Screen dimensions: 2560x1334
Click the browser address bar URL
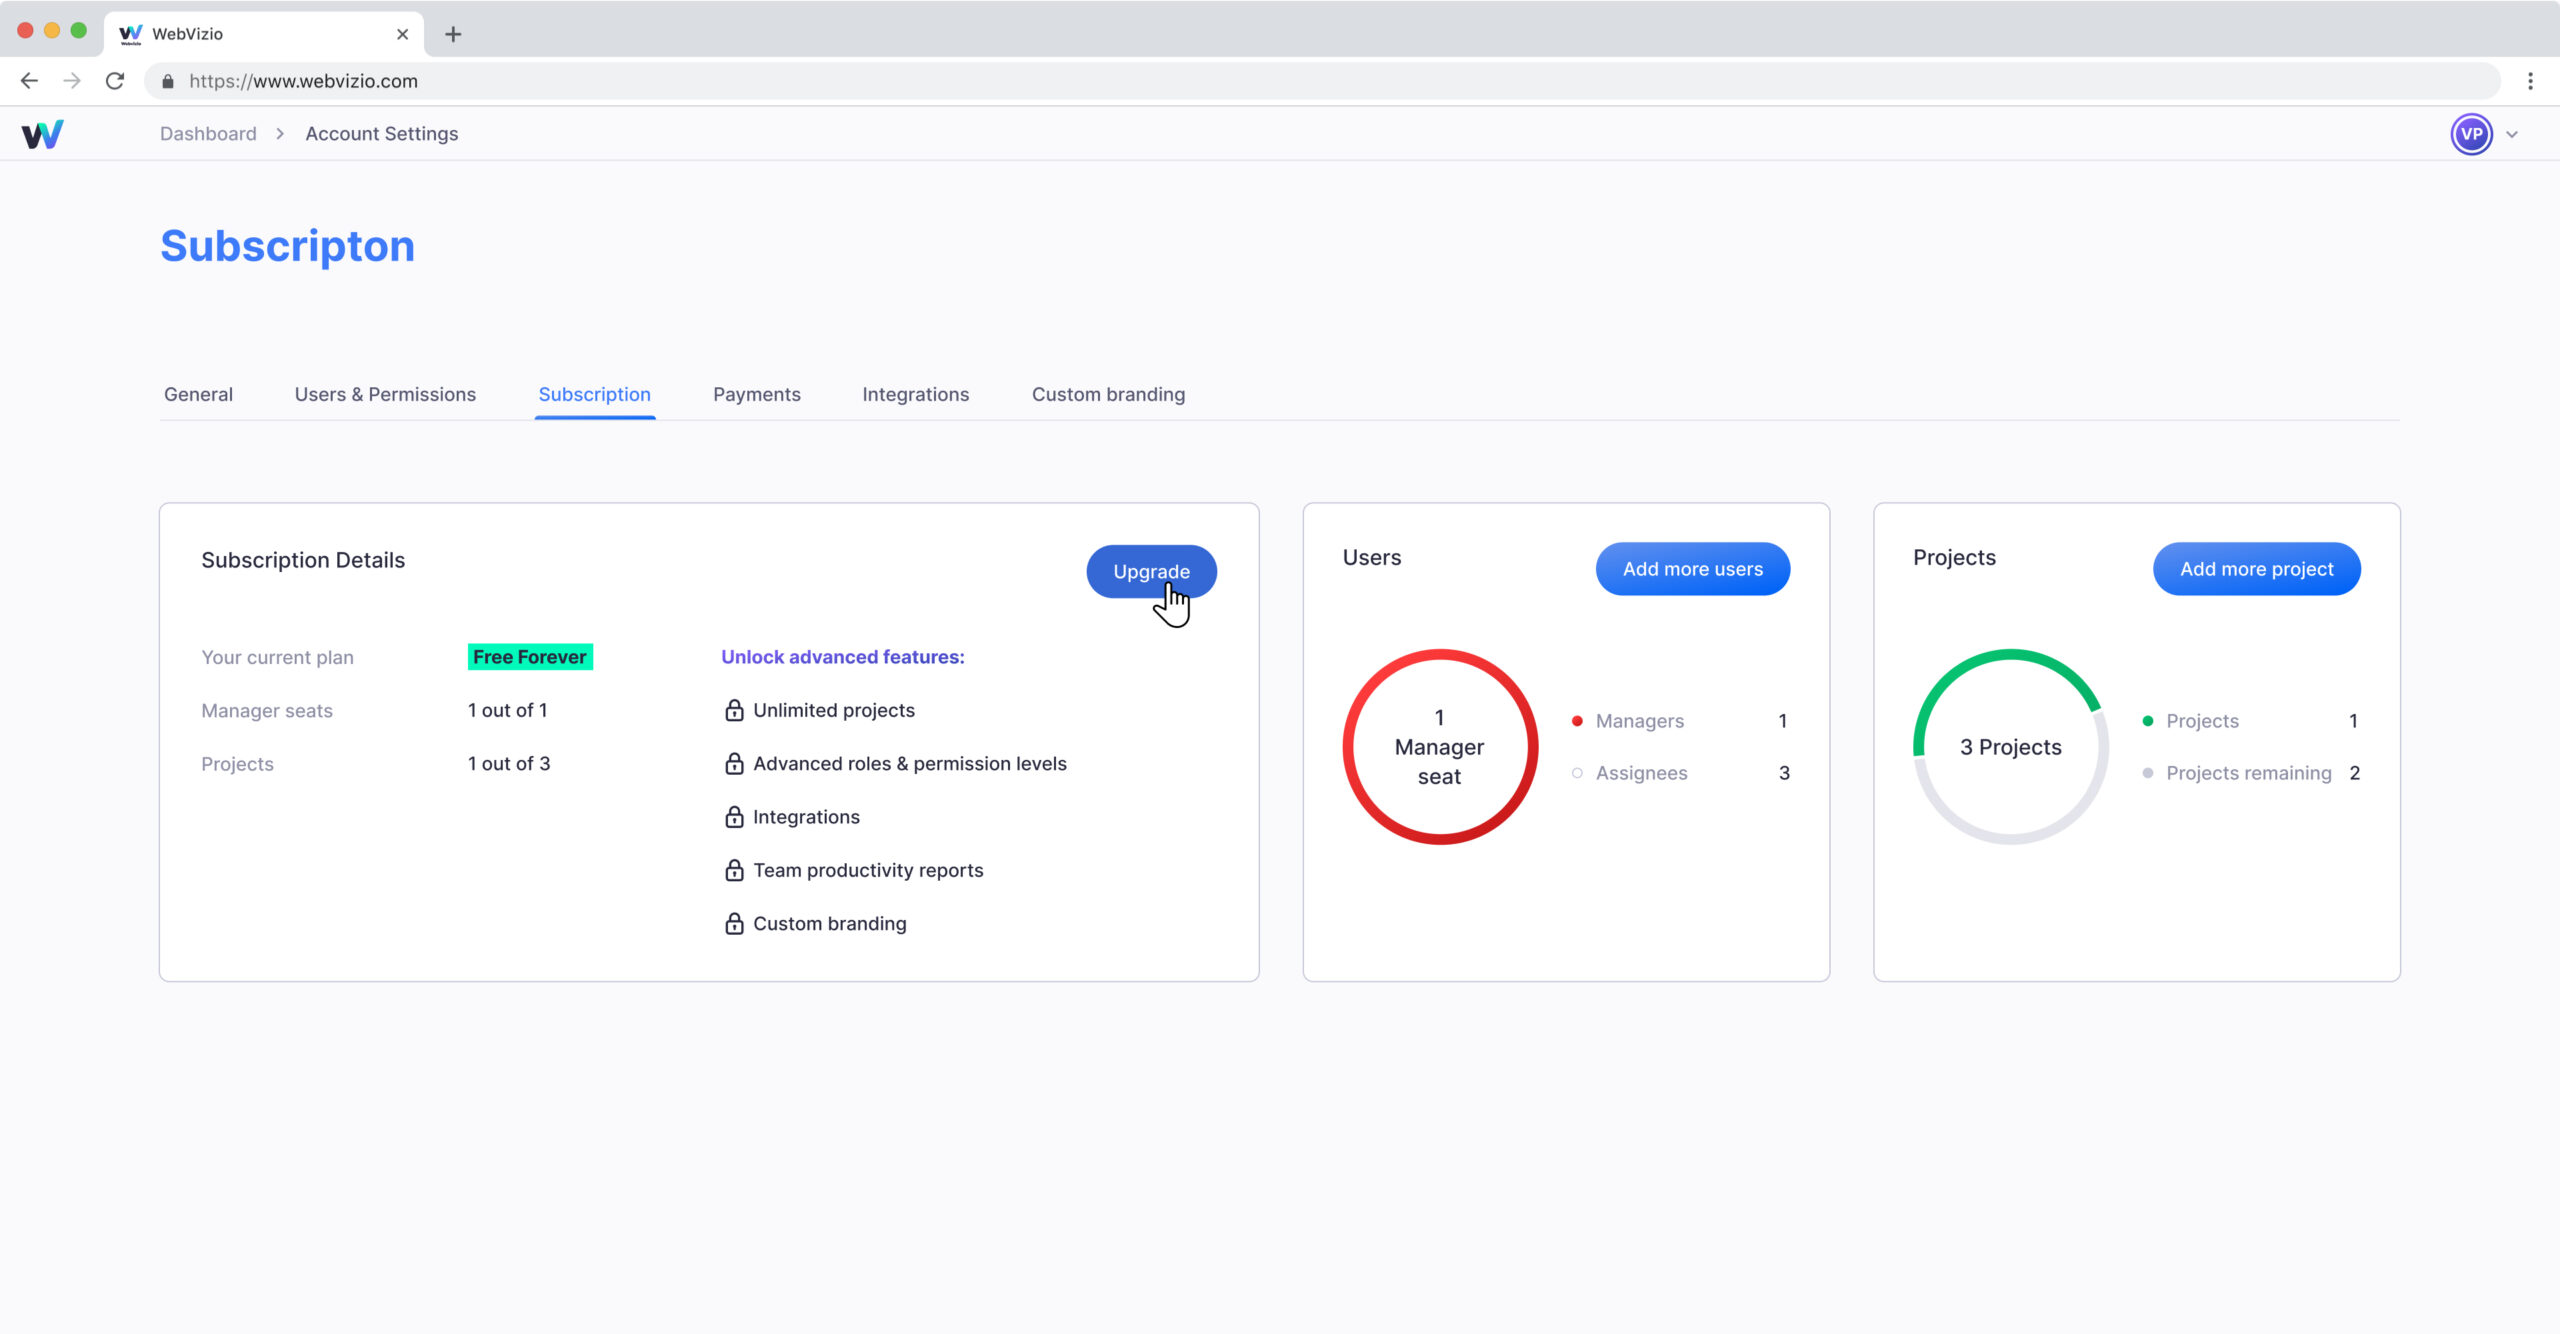[x=303, y=81]
